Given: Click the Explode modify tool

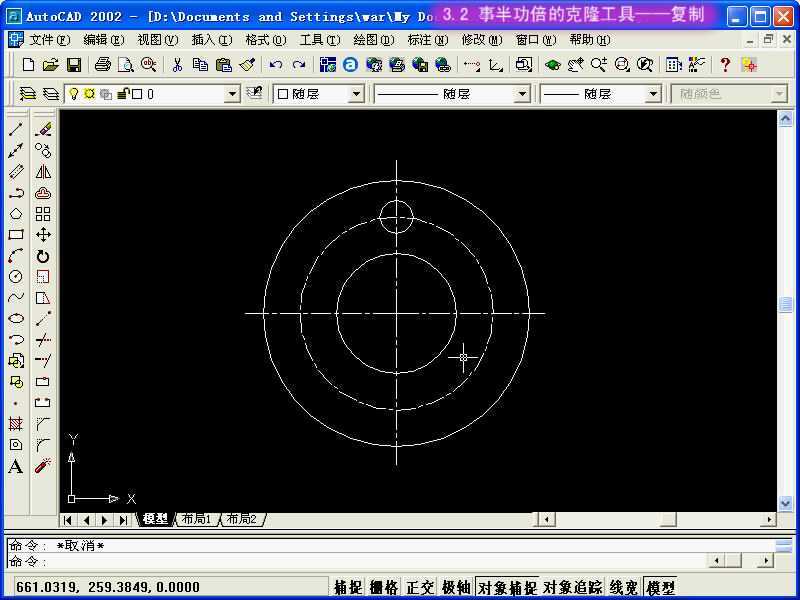Looking at the screenshot, I should [x=43, y=466].
